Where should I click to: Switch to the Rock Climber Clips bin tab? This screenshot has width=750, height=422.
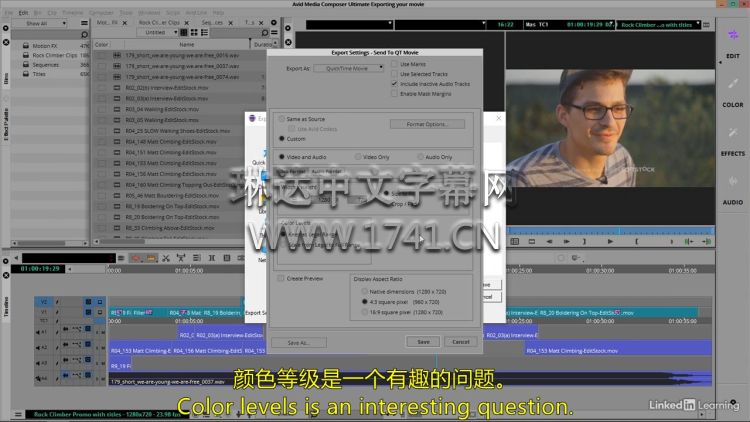[159, 22]
